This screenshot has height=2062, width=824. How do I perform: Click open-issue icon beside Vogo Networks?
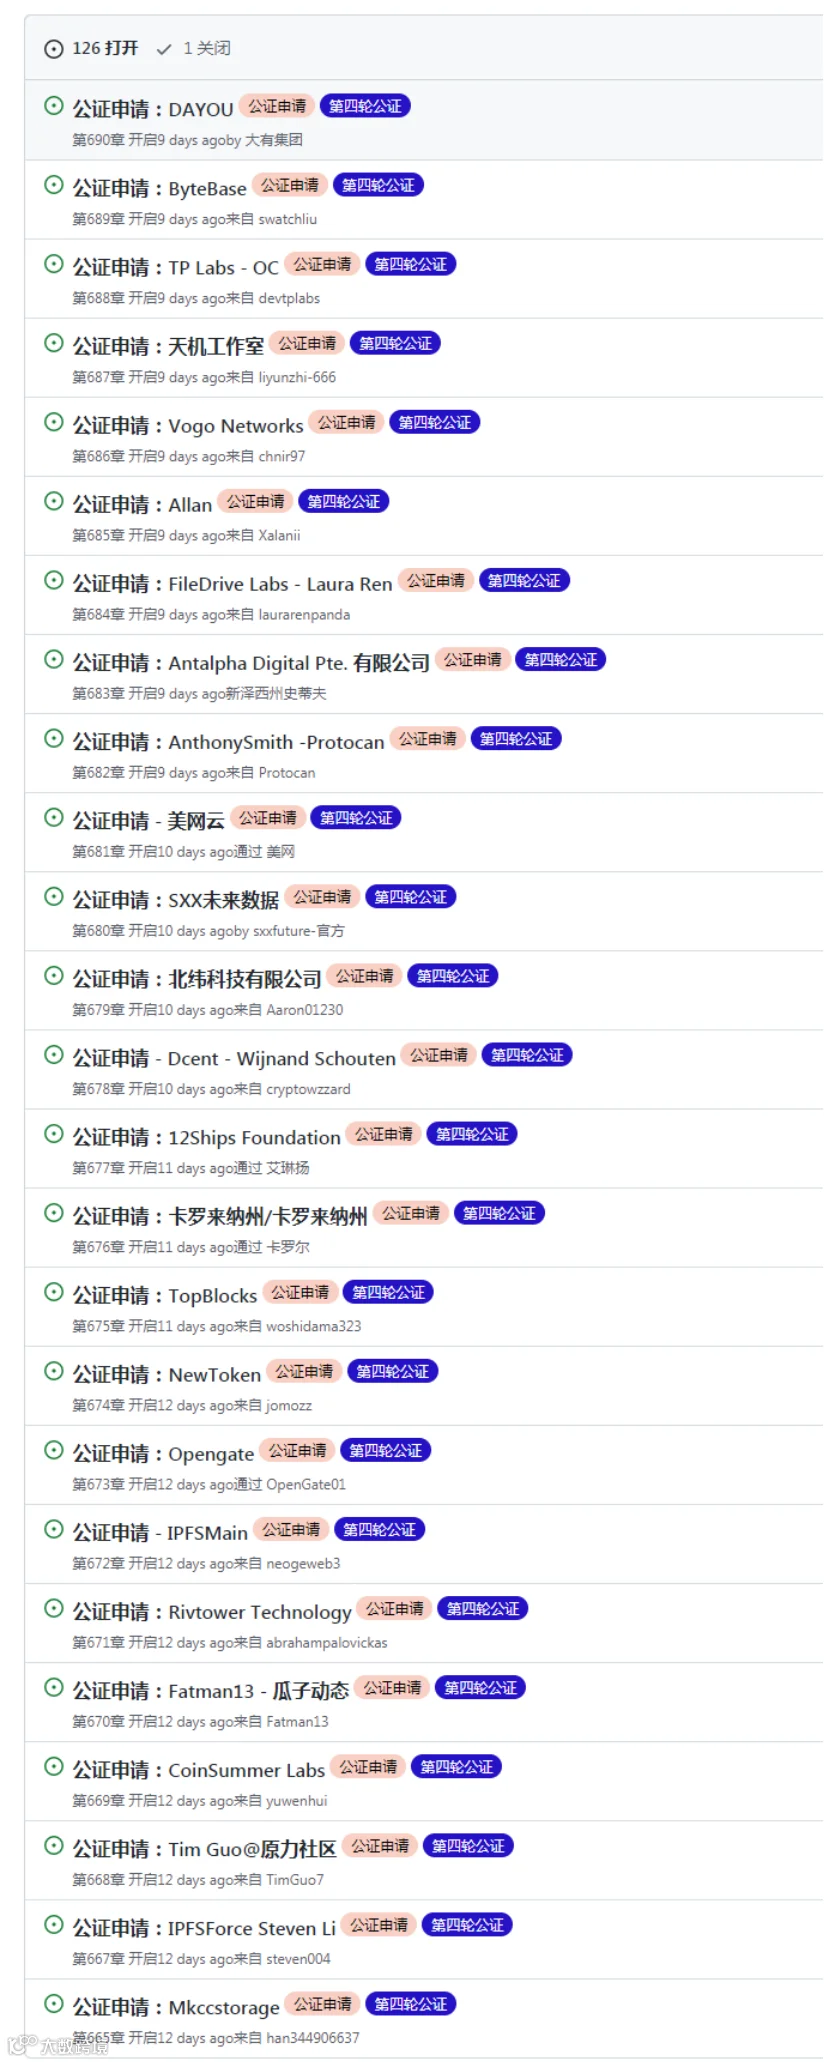click(x=54, y=421)
